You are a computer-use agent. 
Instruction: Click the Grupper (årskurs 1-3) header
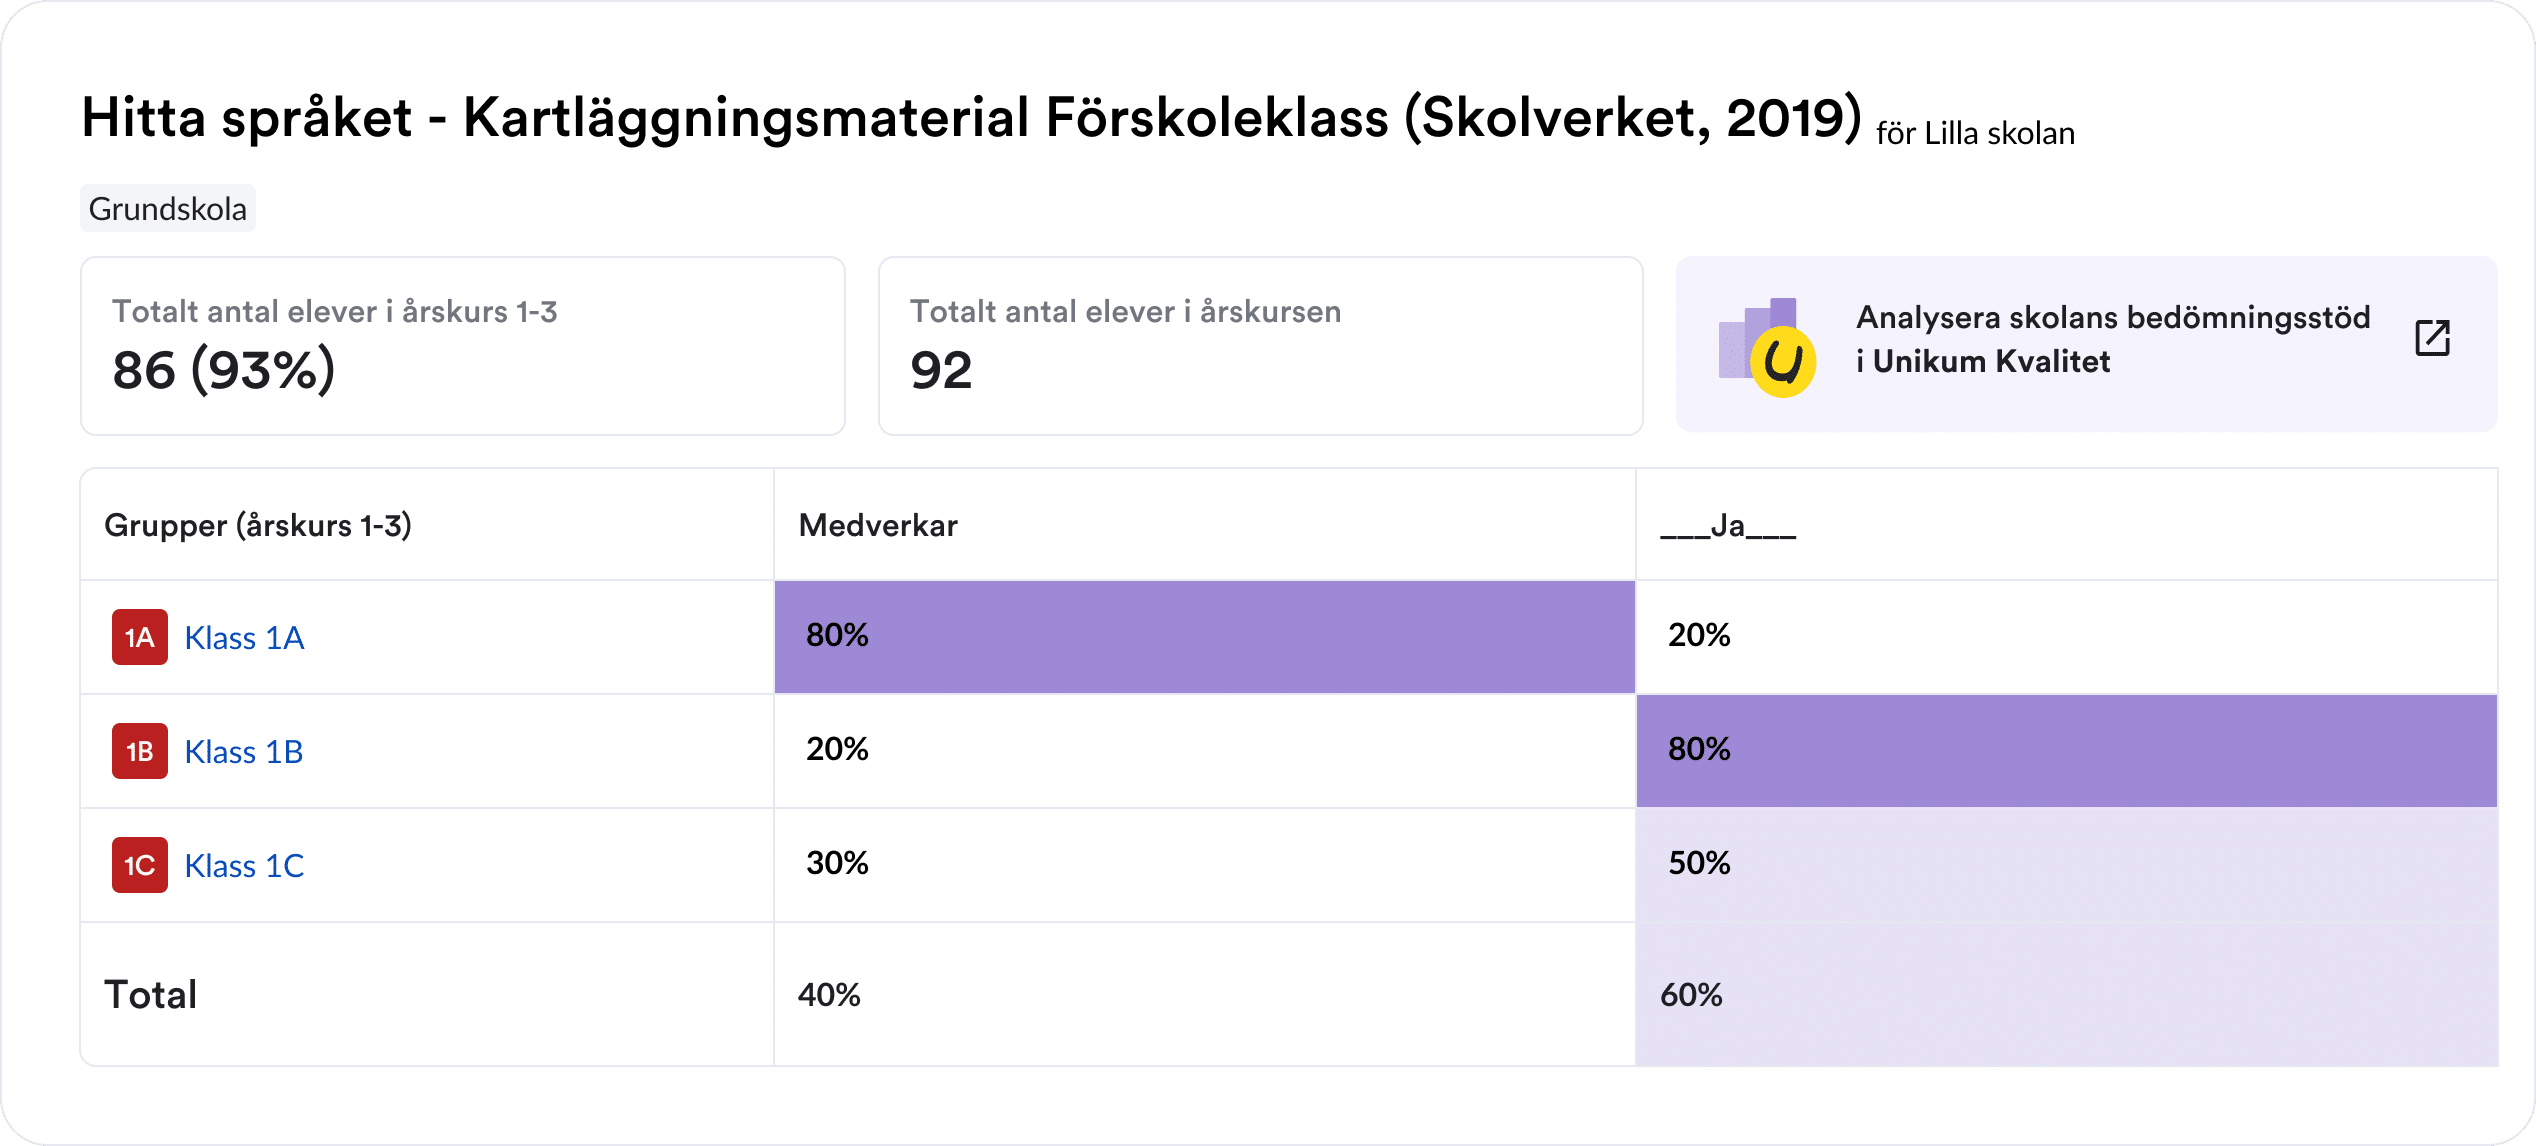[258, 524]
